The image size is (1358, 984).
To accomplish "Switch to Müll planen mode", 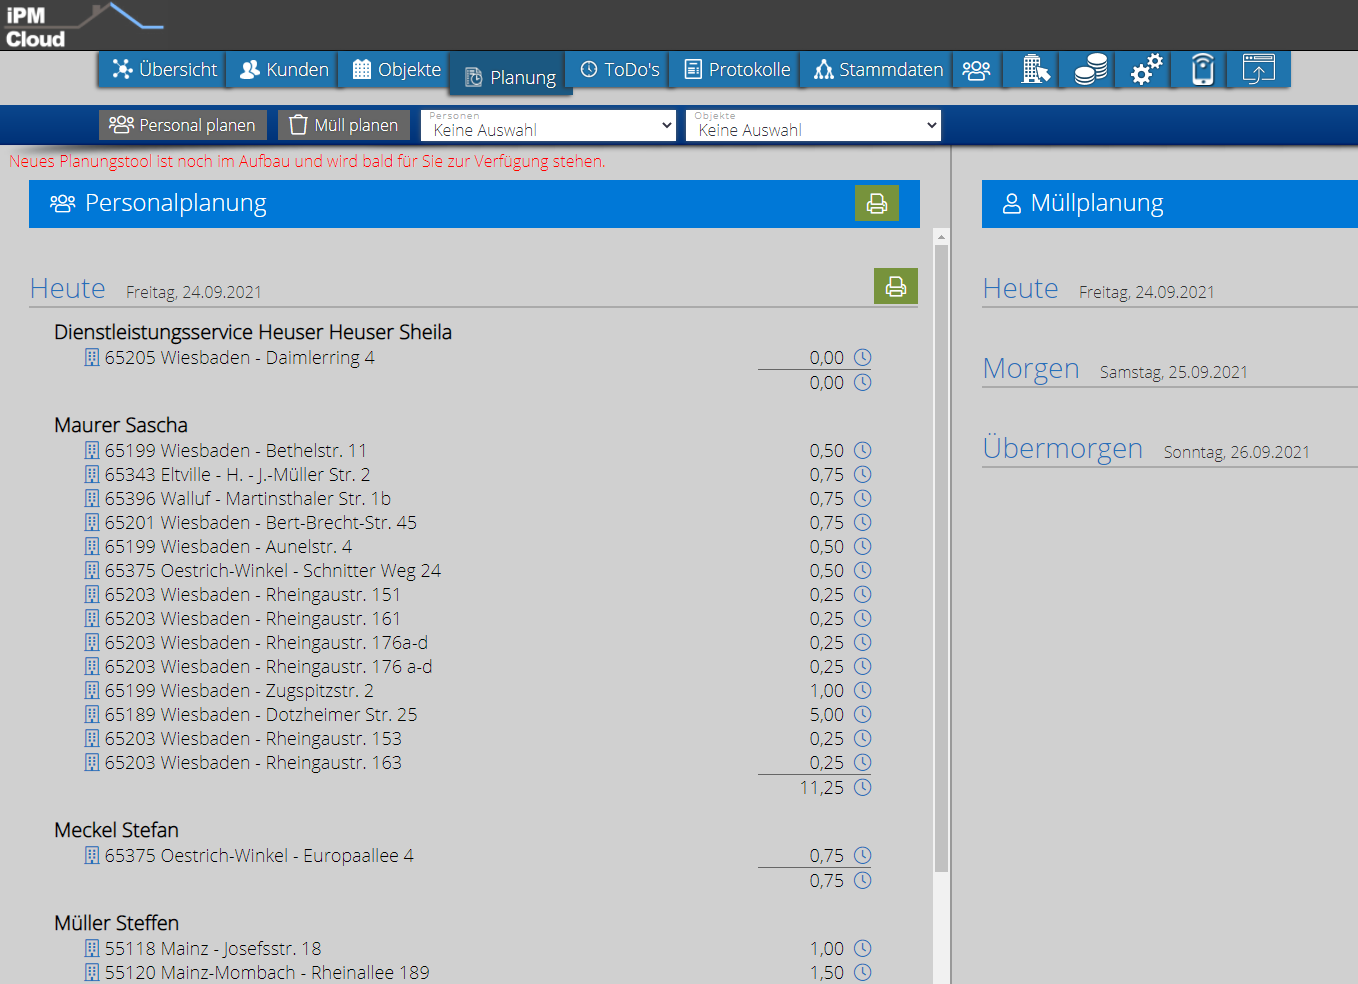I will pos(344,124).
